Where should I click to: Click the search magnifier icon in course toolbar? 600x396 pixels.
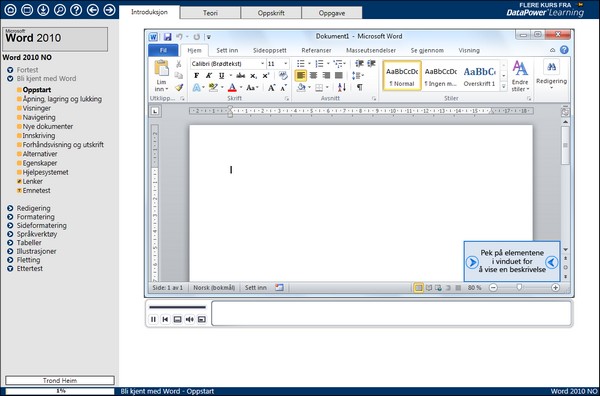tap(60, 10)
